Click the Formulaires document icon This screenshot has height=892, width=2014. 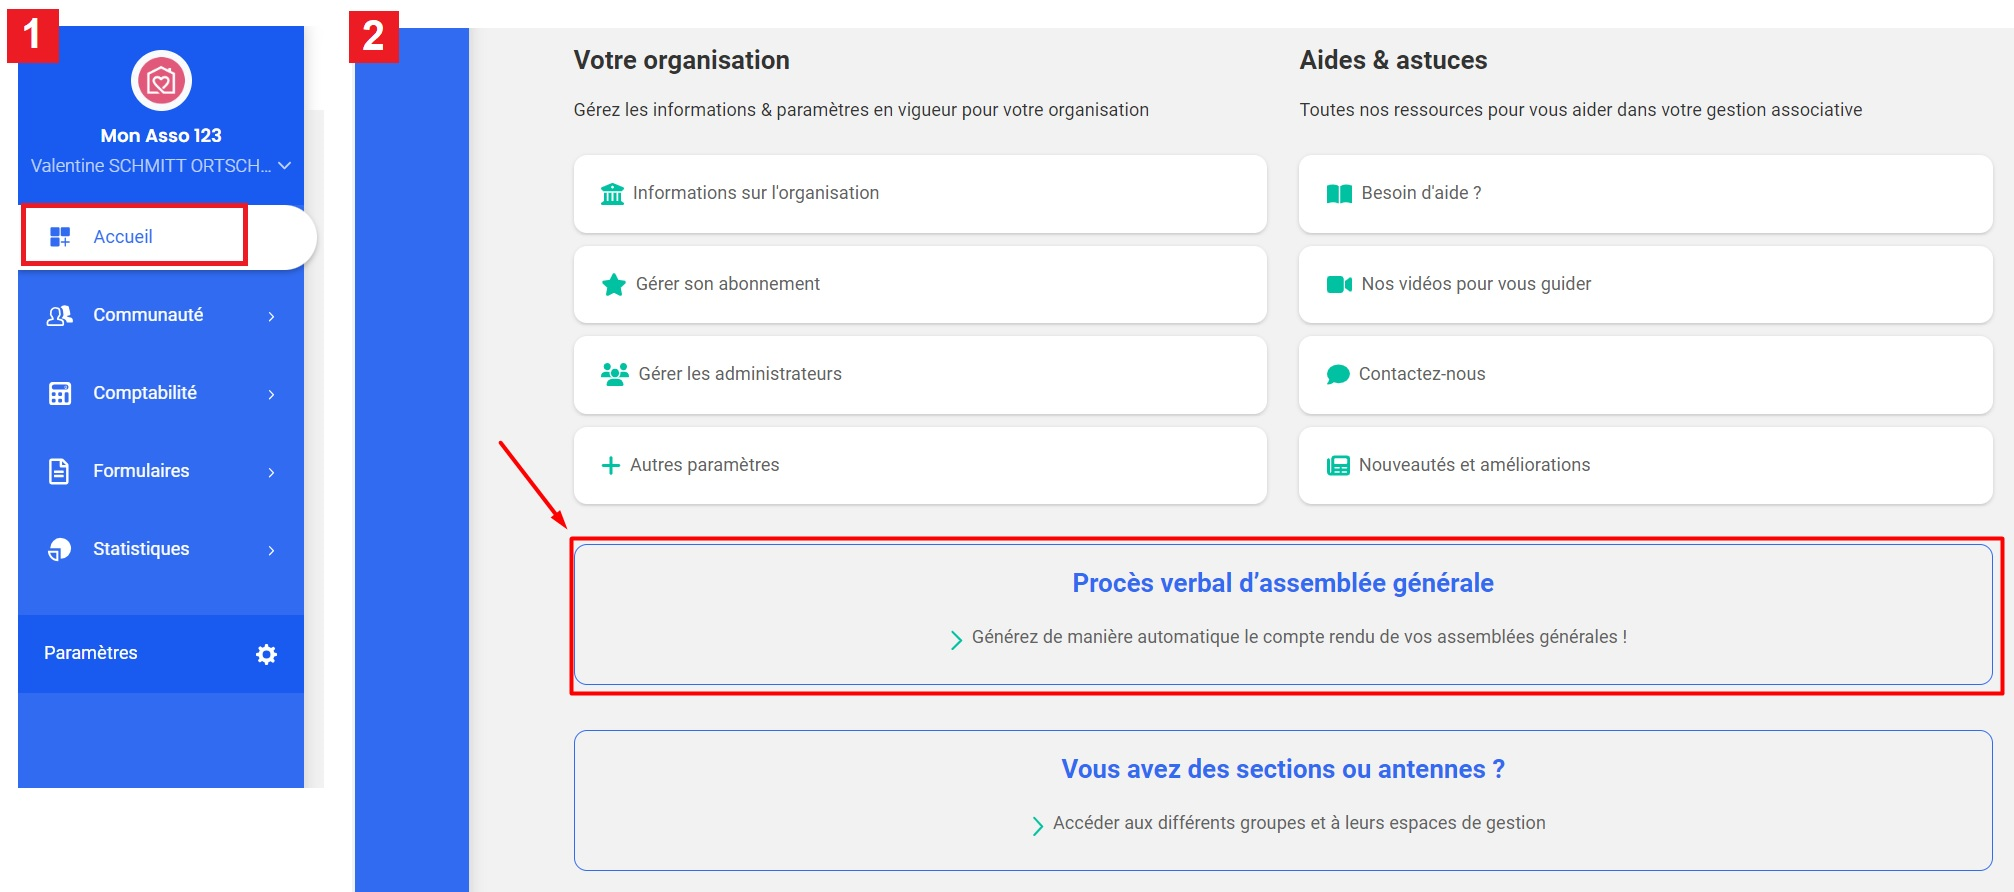(59, 471)
